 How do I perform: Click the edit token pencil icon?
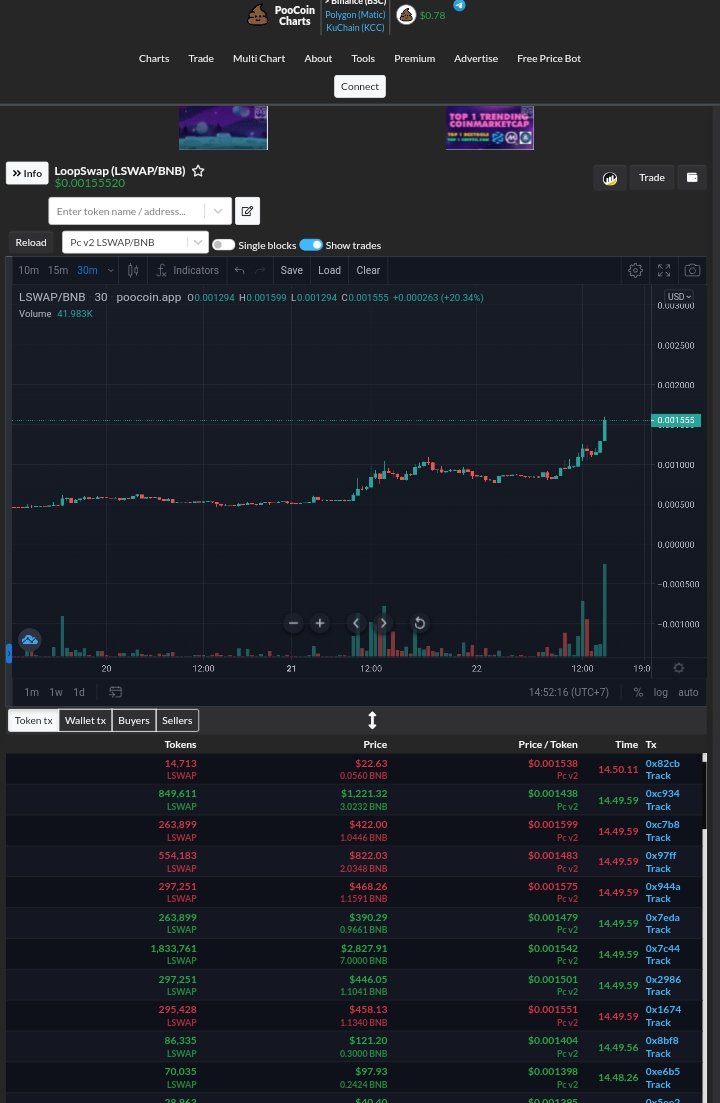[248, 211]
